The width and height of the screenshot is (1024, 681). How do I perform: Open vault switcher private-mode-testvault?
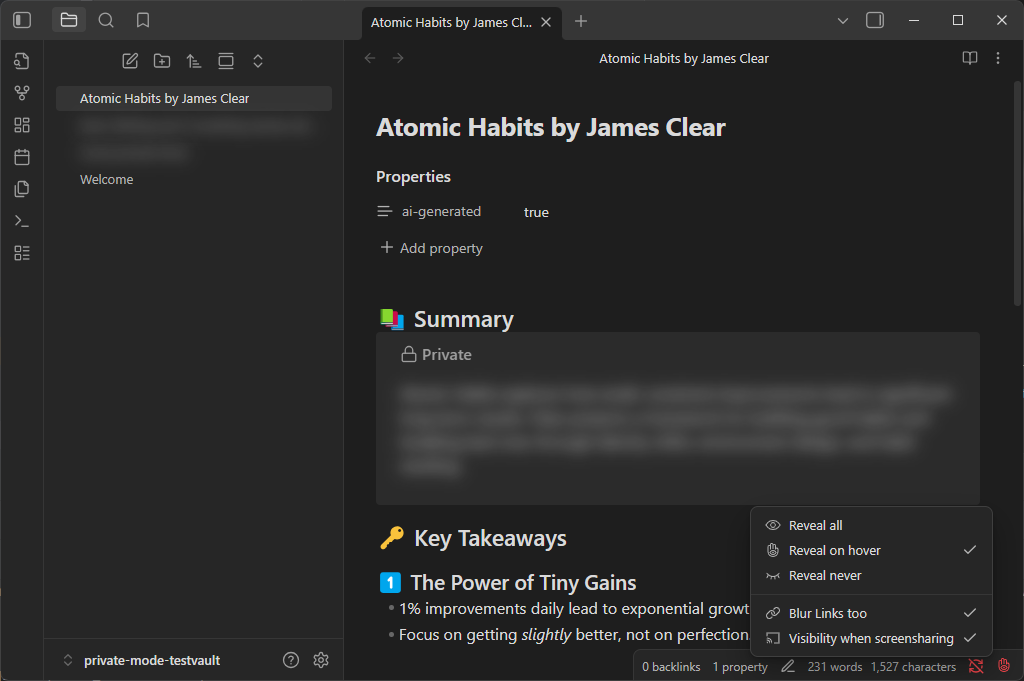143,660
